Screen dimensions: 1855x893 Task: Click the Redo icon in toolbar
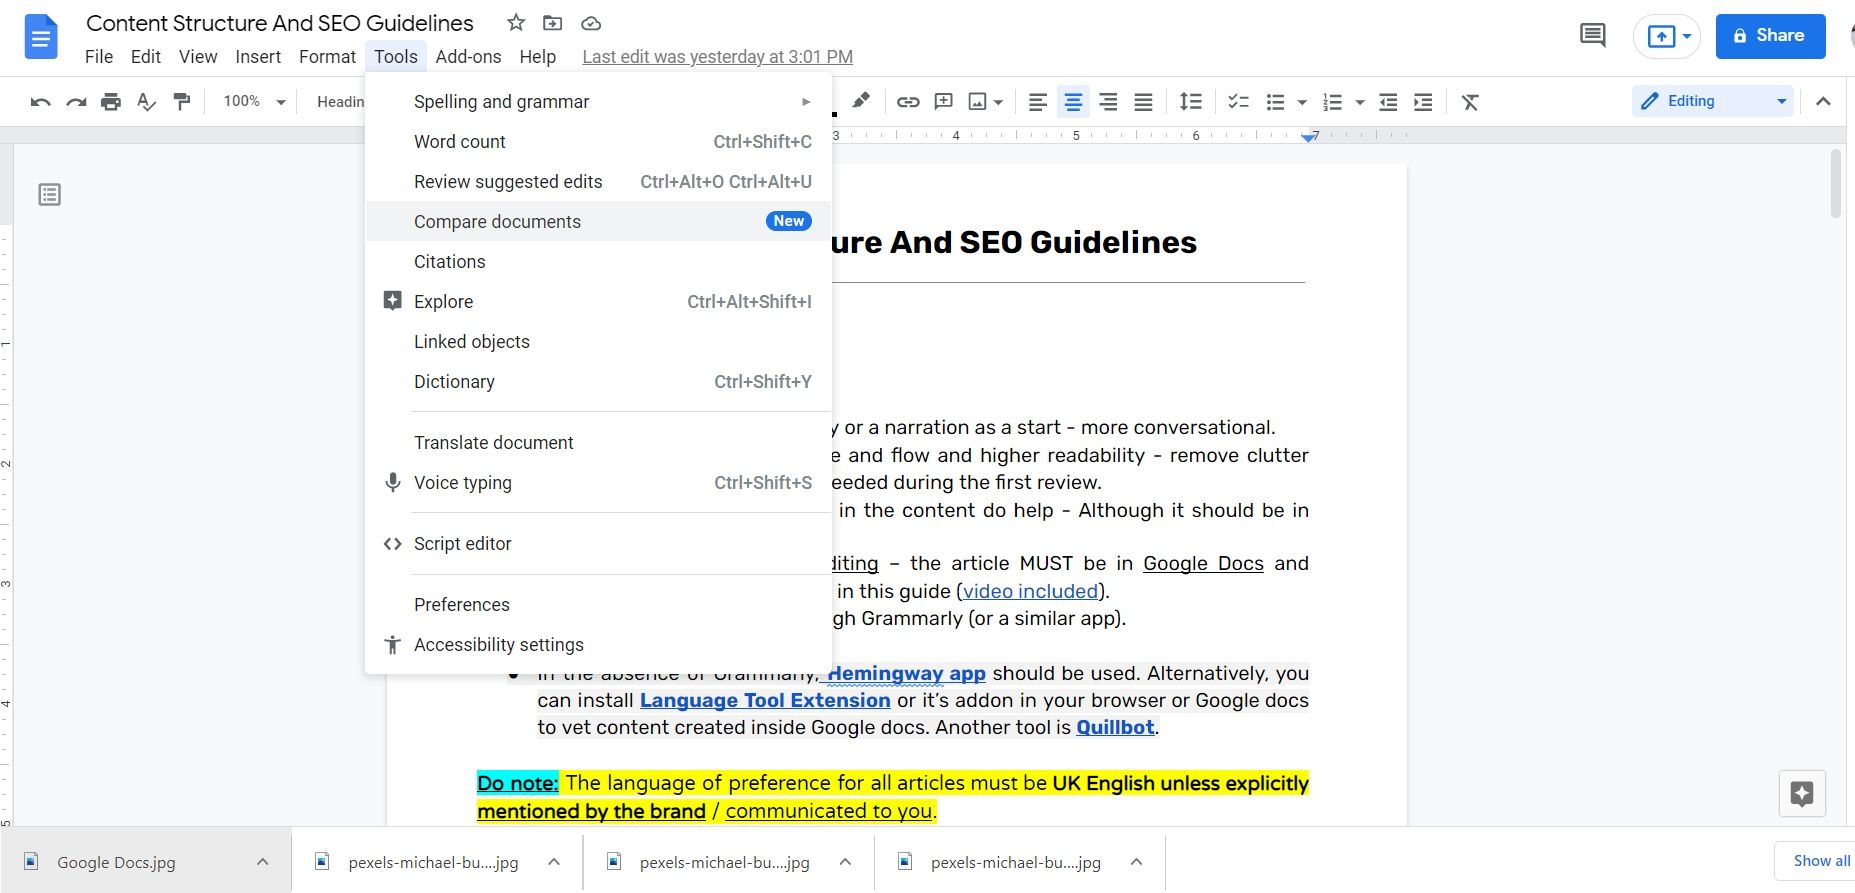point(76,102)
